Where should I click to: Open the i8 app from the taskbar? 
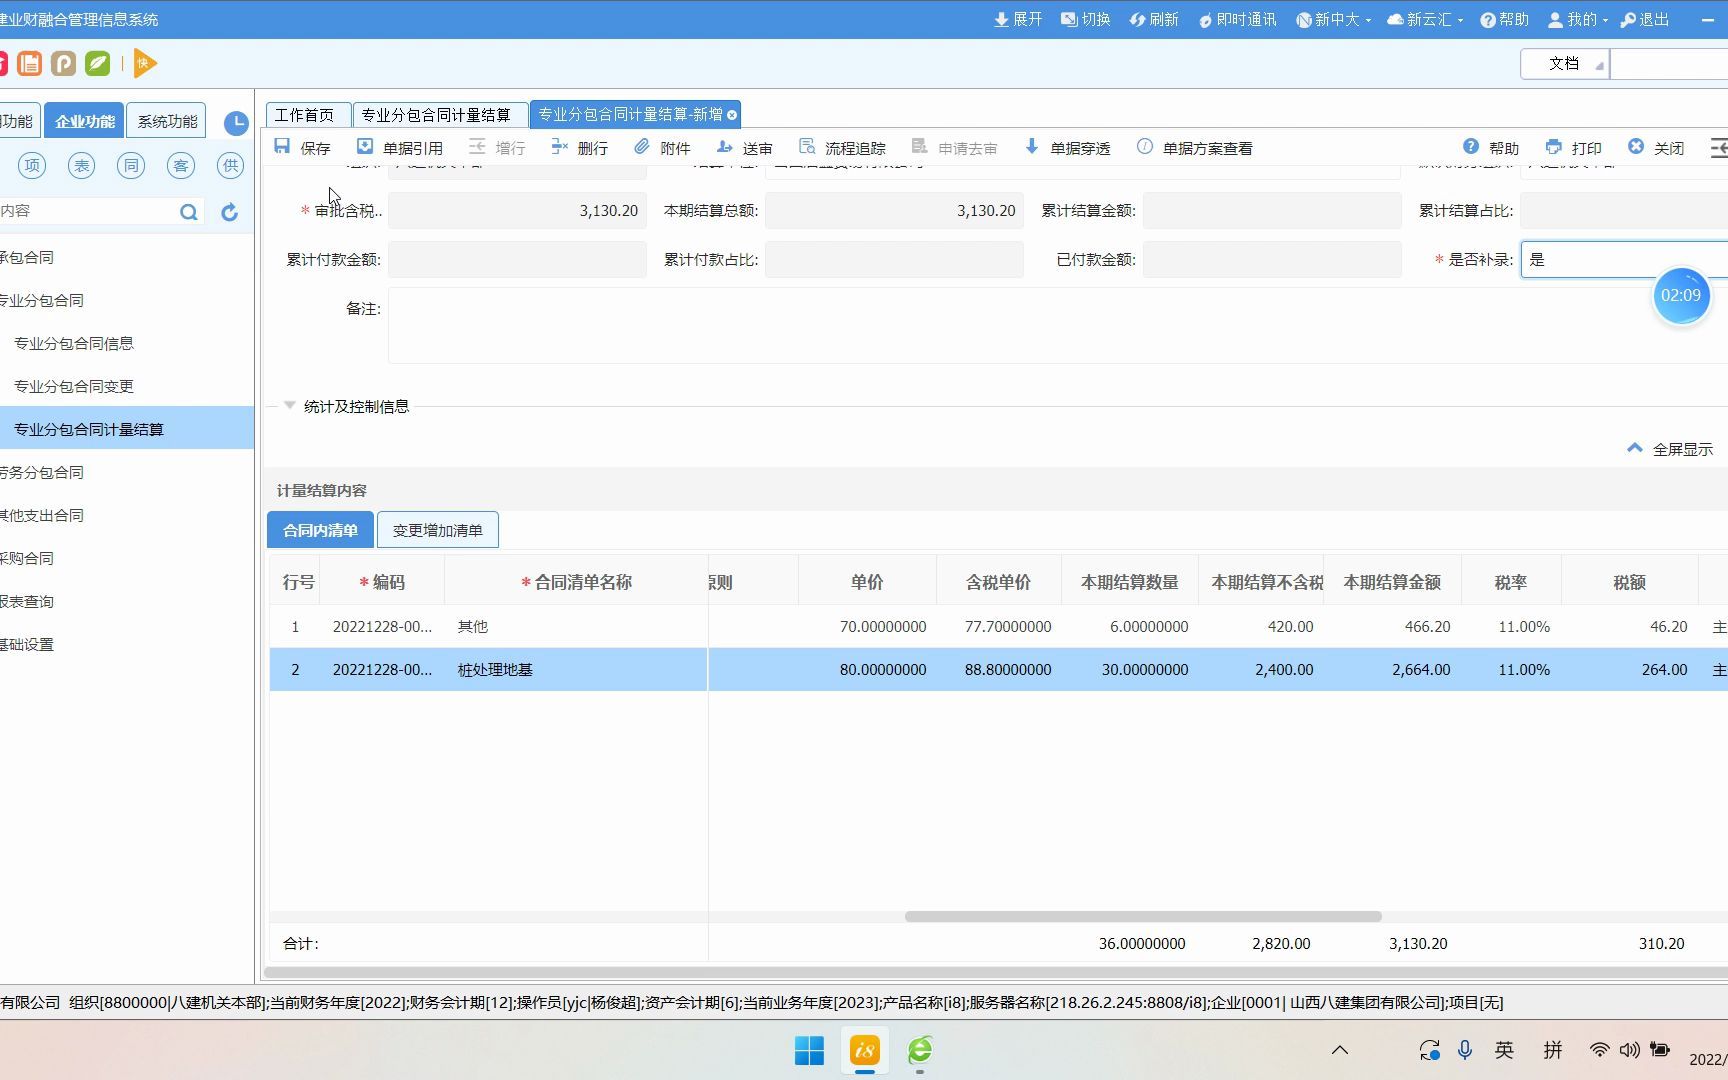pos(863,1051)
